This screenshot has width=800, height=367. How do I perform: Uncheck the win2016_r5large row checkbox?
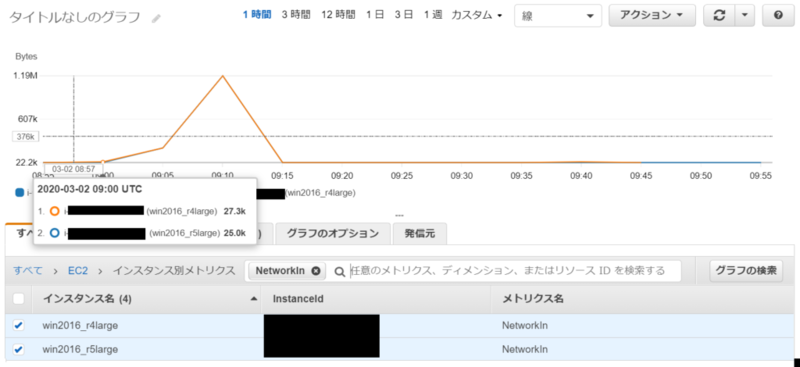point(18,350)
